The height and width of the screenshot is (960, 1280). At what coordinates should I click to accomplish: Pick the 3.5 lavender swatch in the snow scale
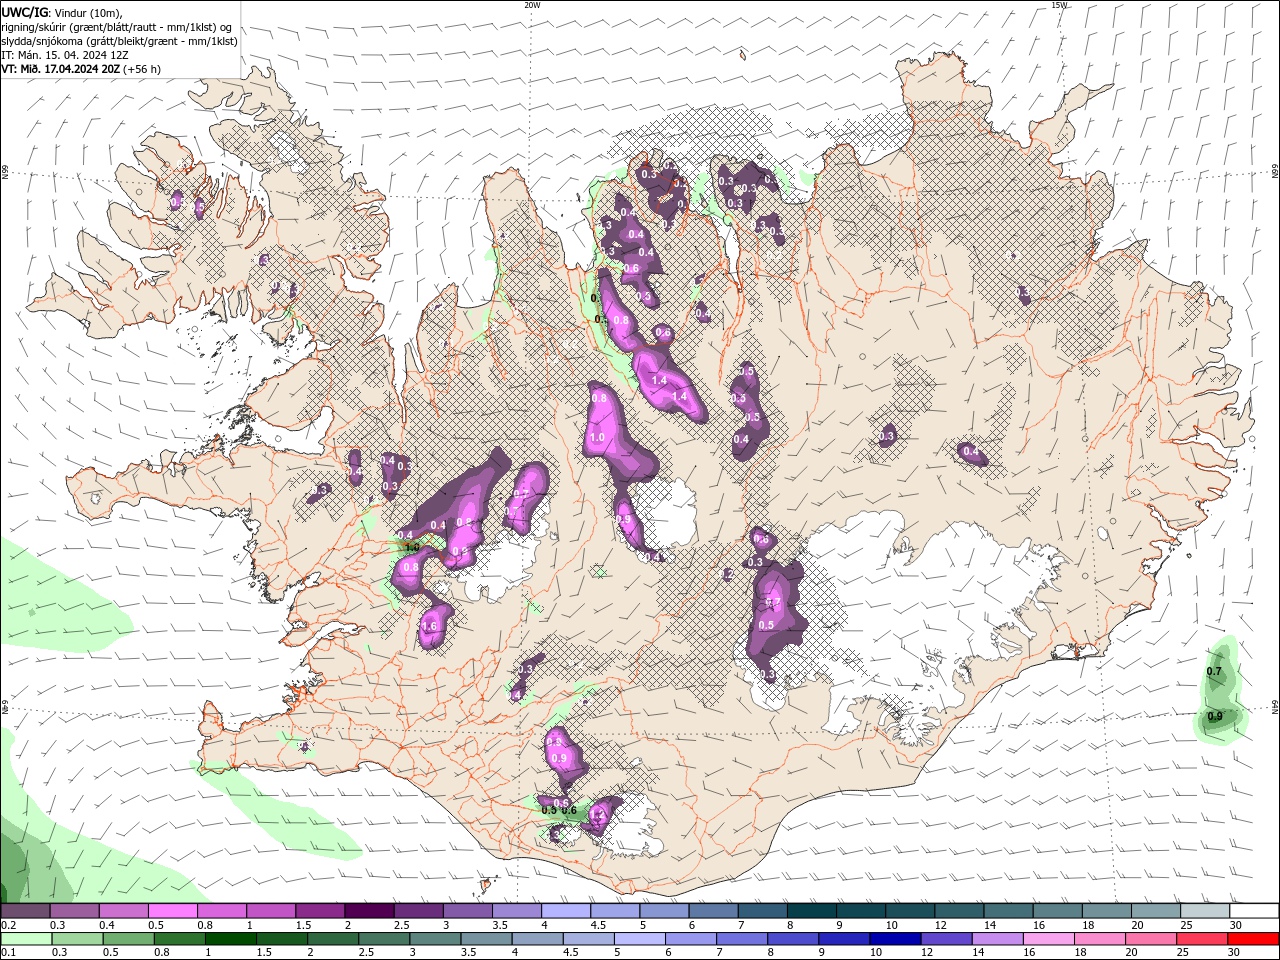coord(515,911)
